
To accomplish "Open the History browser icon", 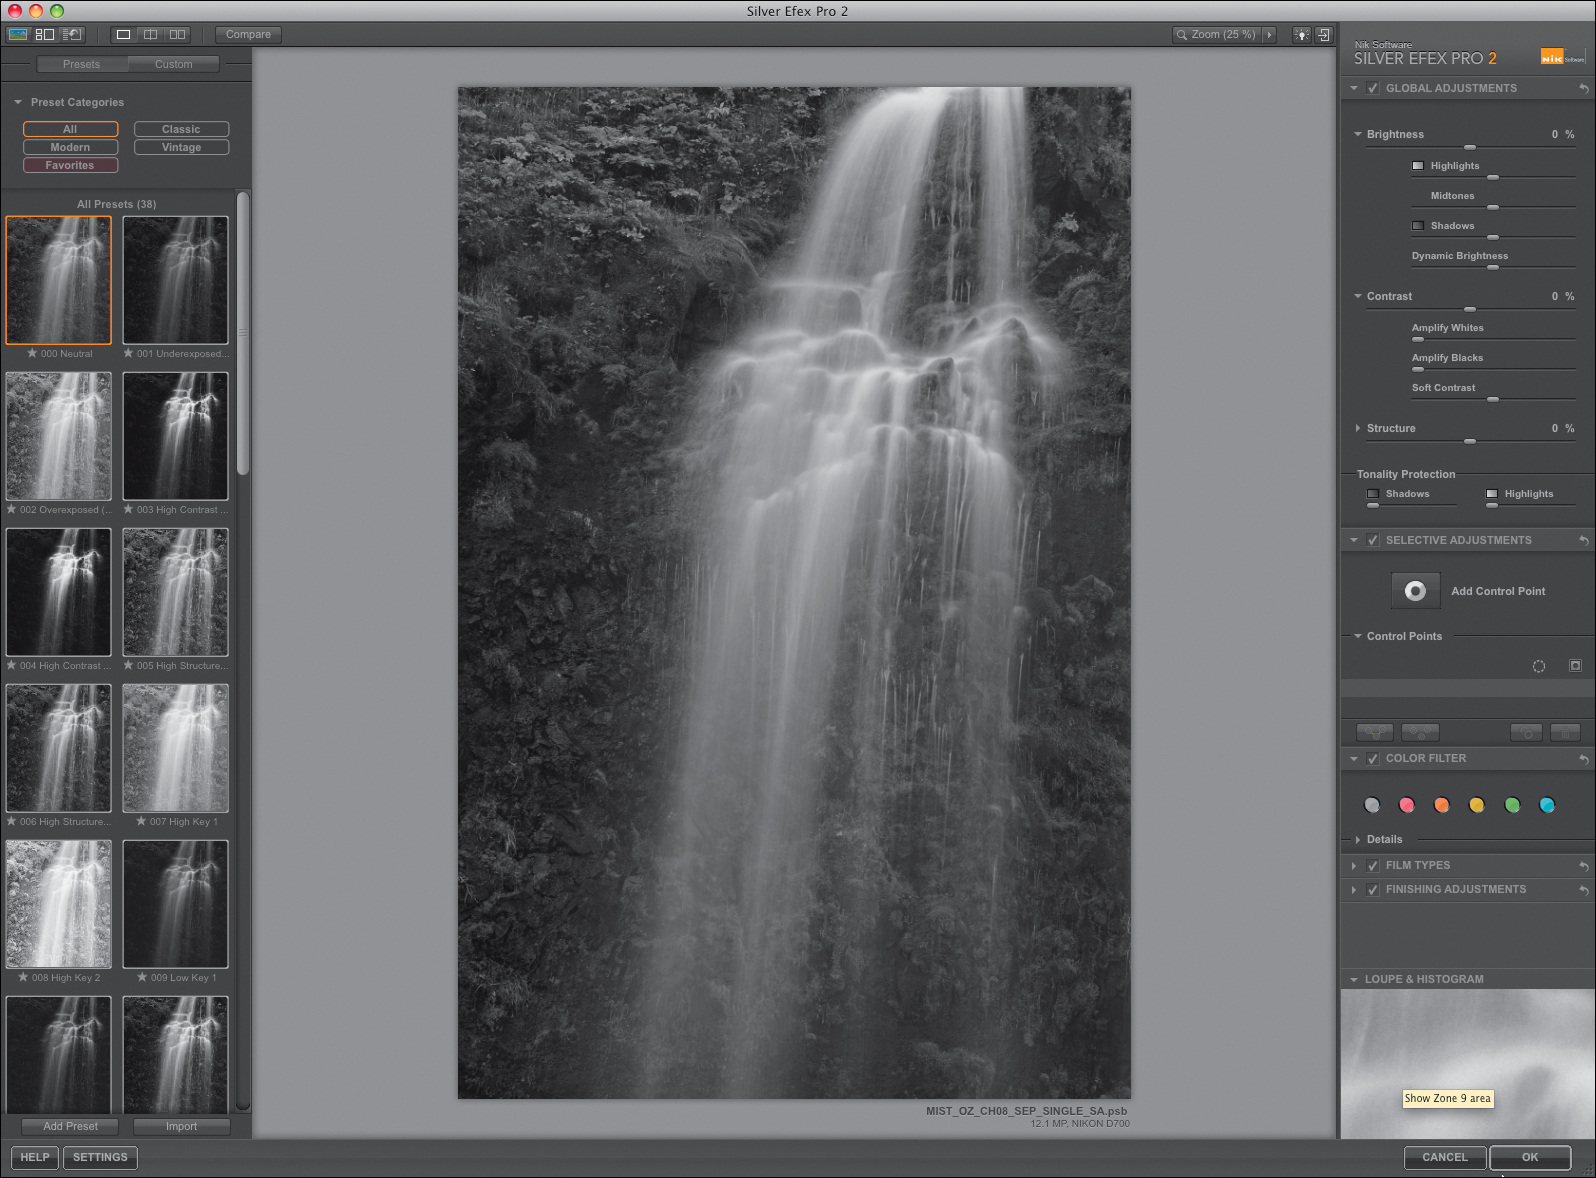I will click(x=72, y=34).
